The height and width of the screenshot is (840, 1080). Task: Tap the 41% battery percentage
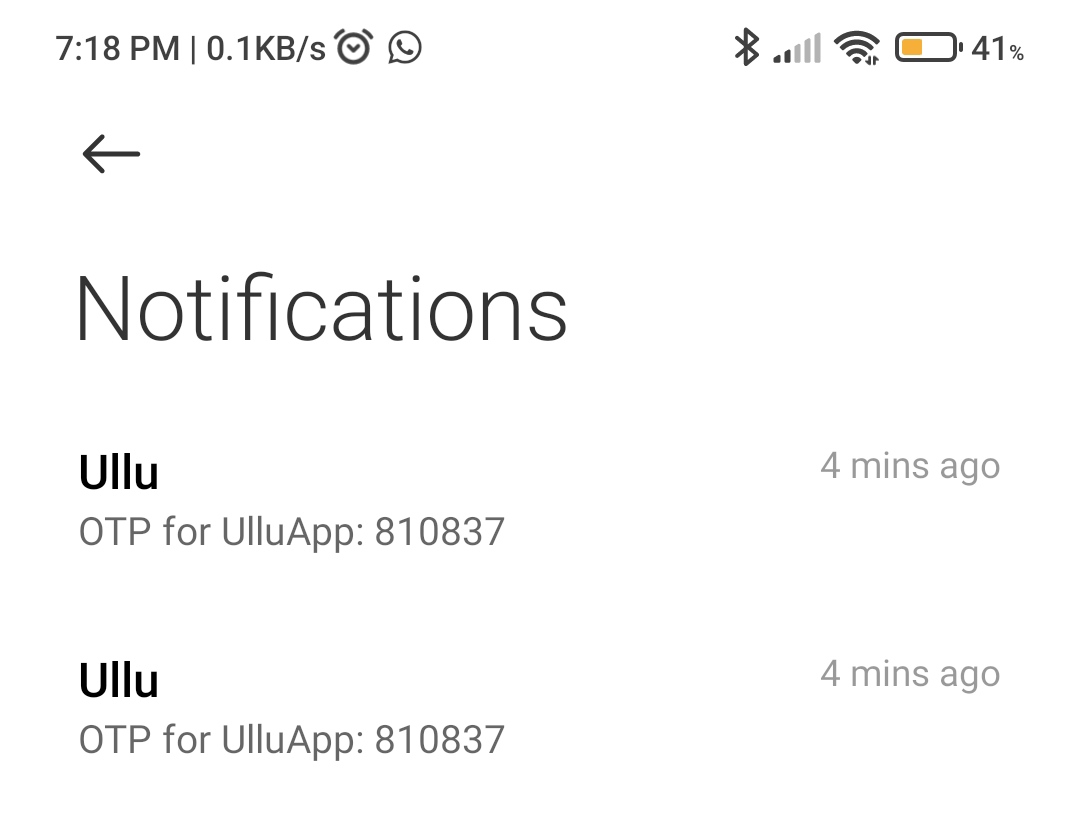pyautogui.click(x=997, y=48)
